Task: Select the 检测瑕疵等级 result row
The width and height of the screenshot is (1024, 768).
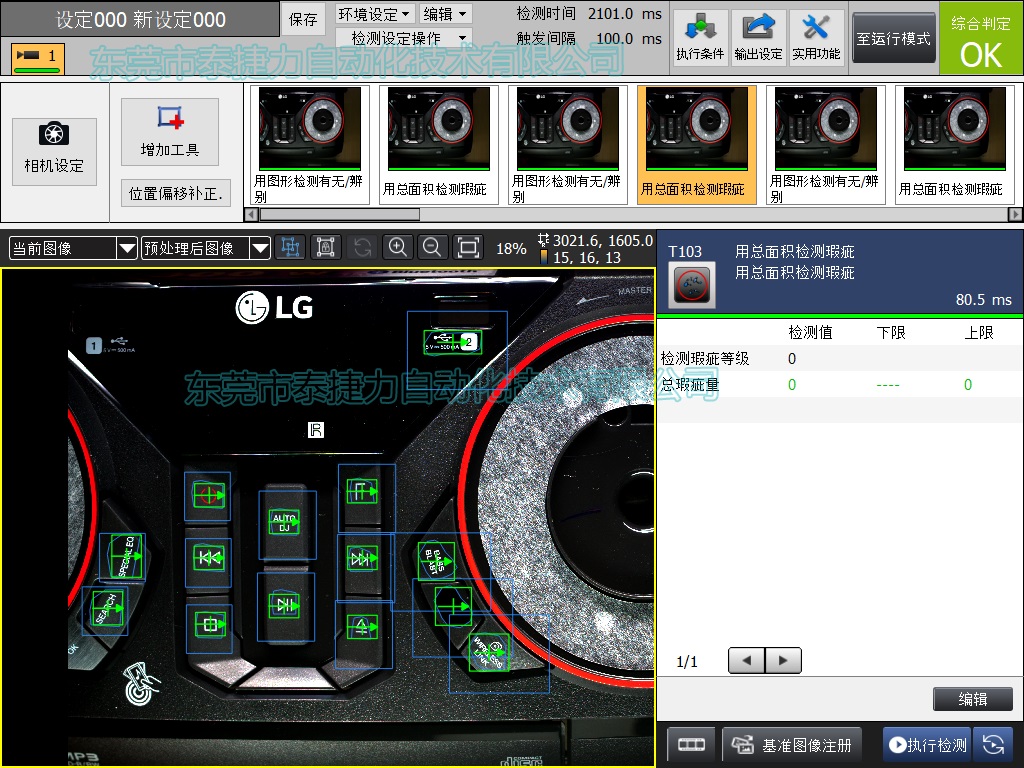Action: pos(840,359)
